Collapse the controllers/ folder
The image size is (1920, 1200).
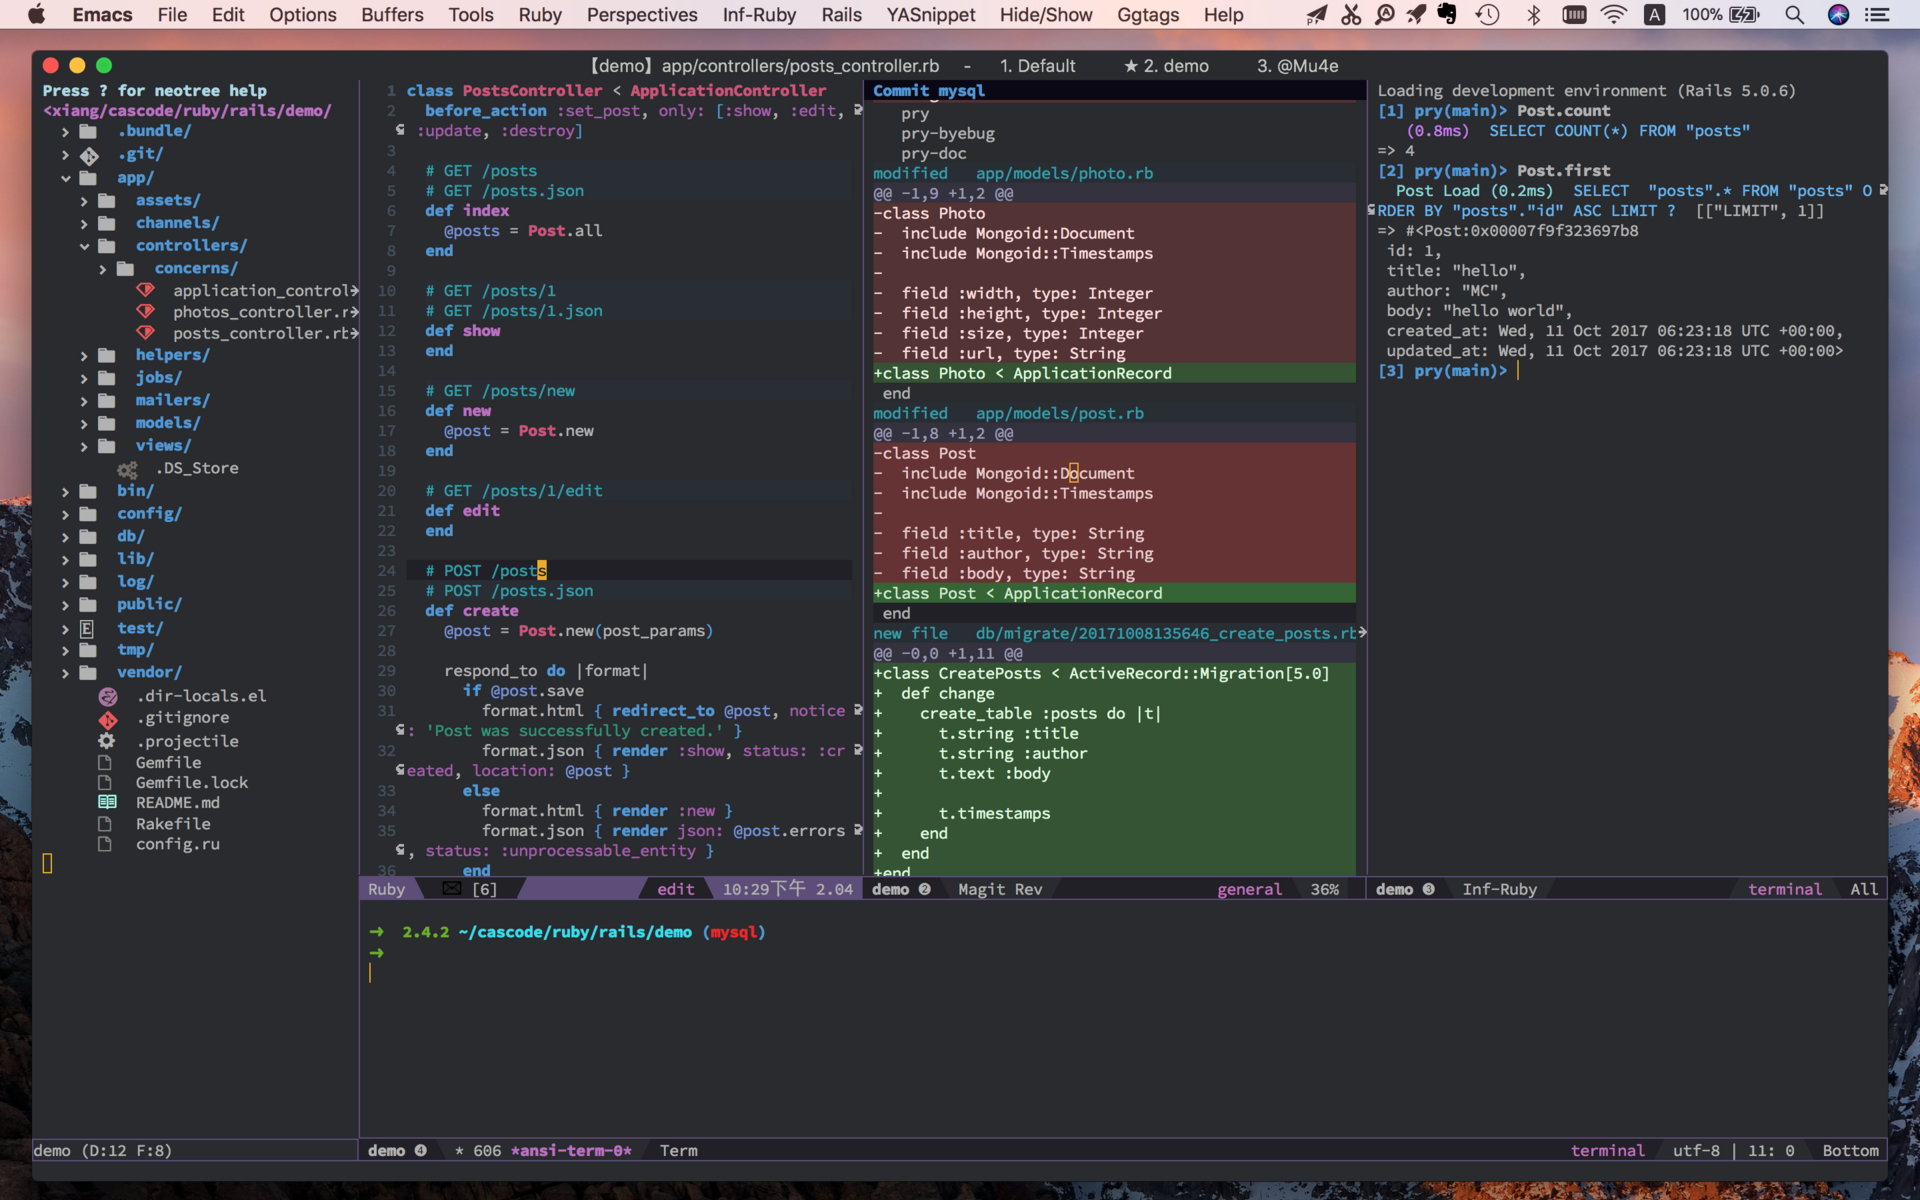point(84,246)
